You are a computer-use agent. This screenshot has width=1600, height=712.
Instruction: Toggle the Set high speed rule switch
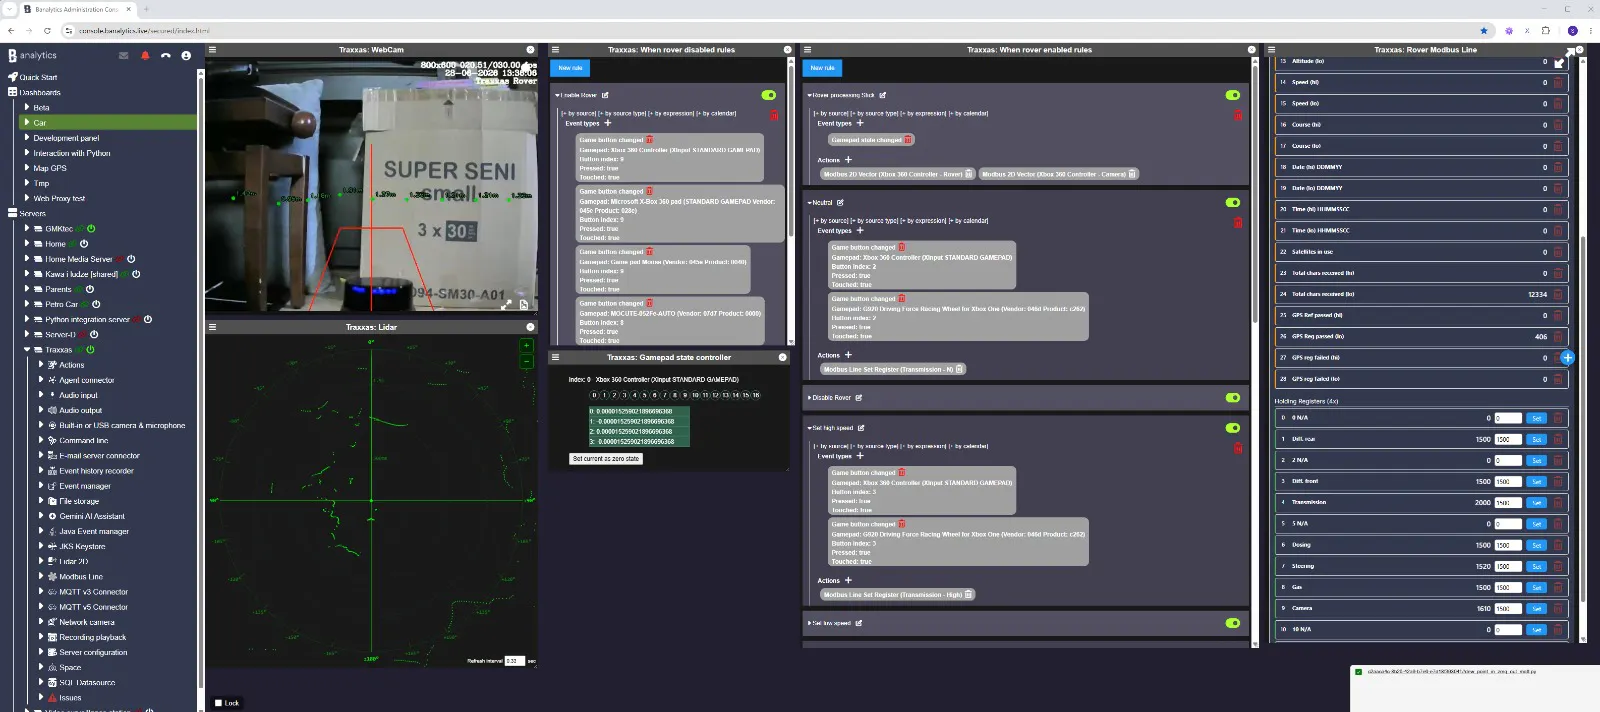(x=1233, y=428)
